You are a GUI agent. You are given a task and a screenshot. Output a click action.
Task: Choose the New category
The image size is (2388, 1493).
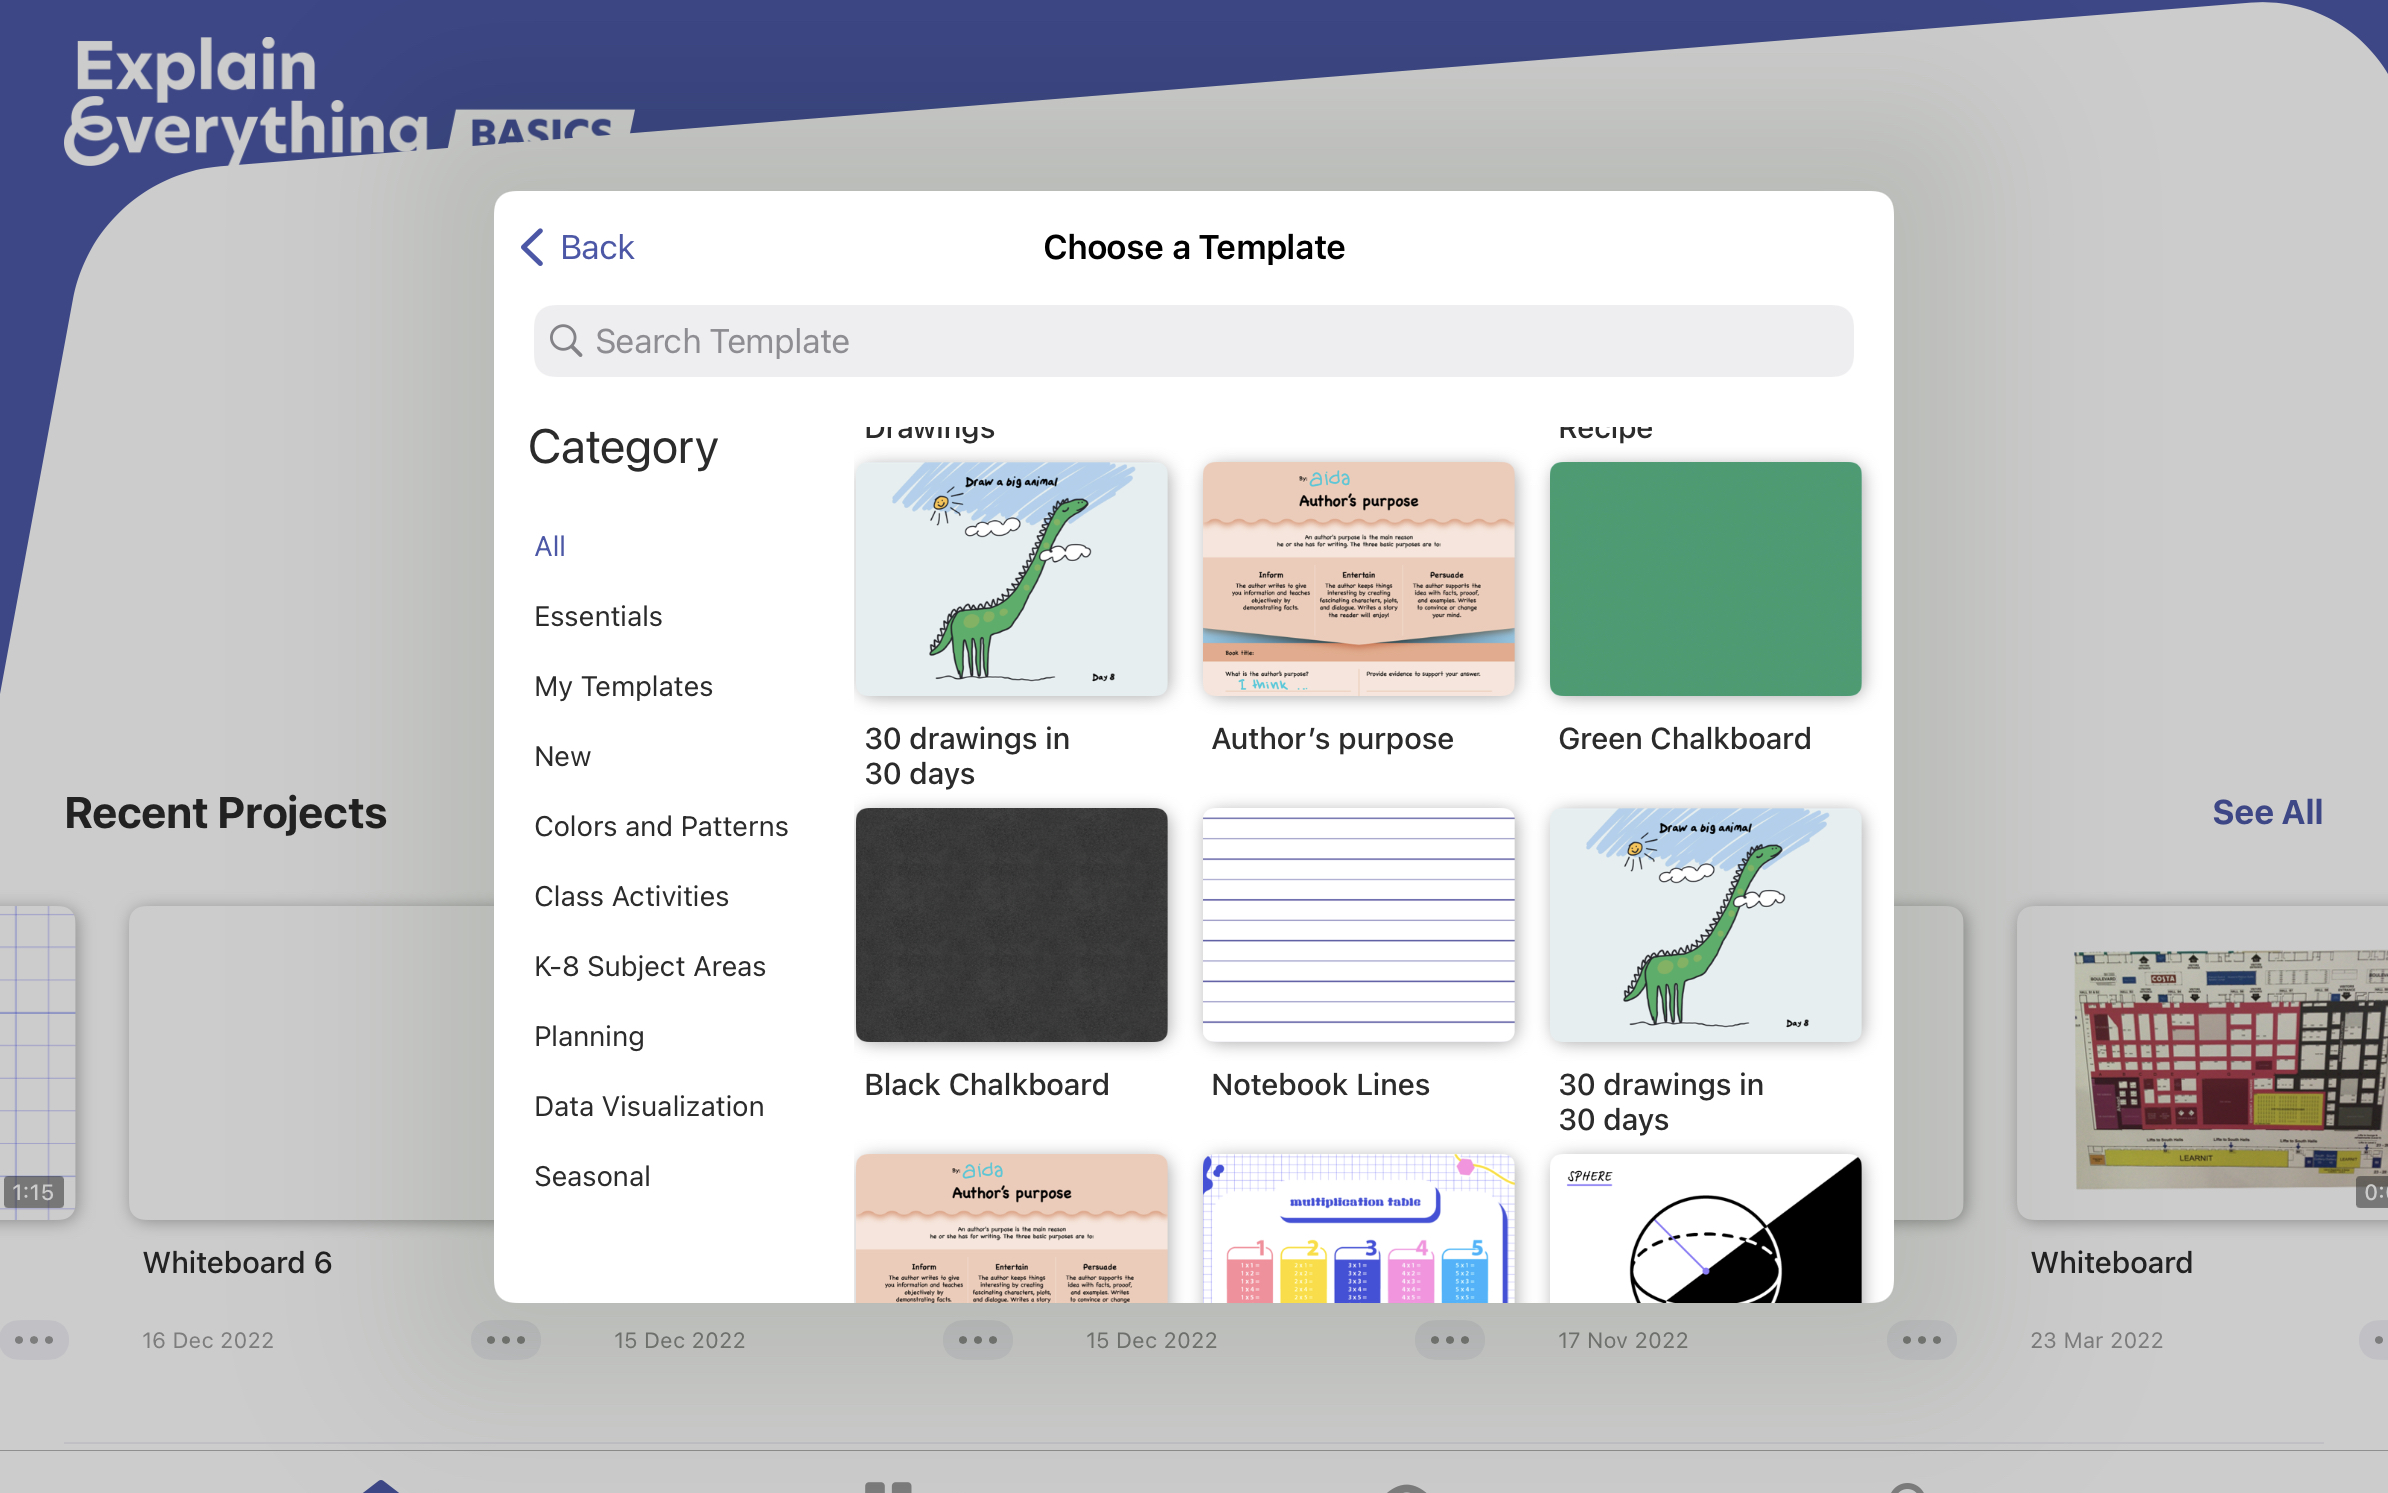point(562,756)
